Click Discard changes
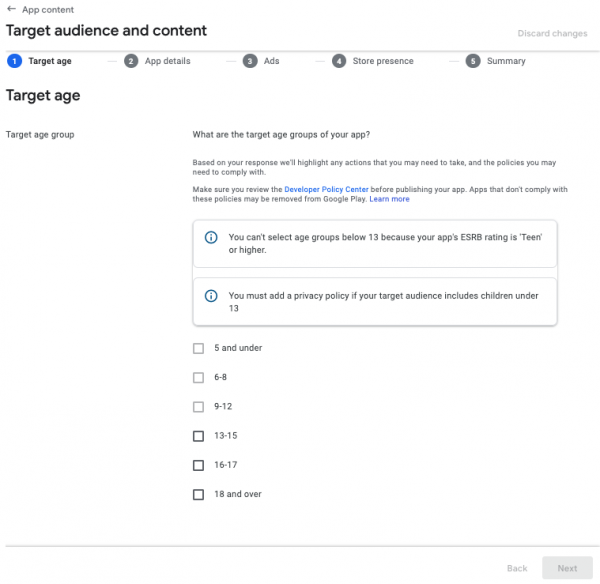 pyautogui.click(x=552, y=34)
